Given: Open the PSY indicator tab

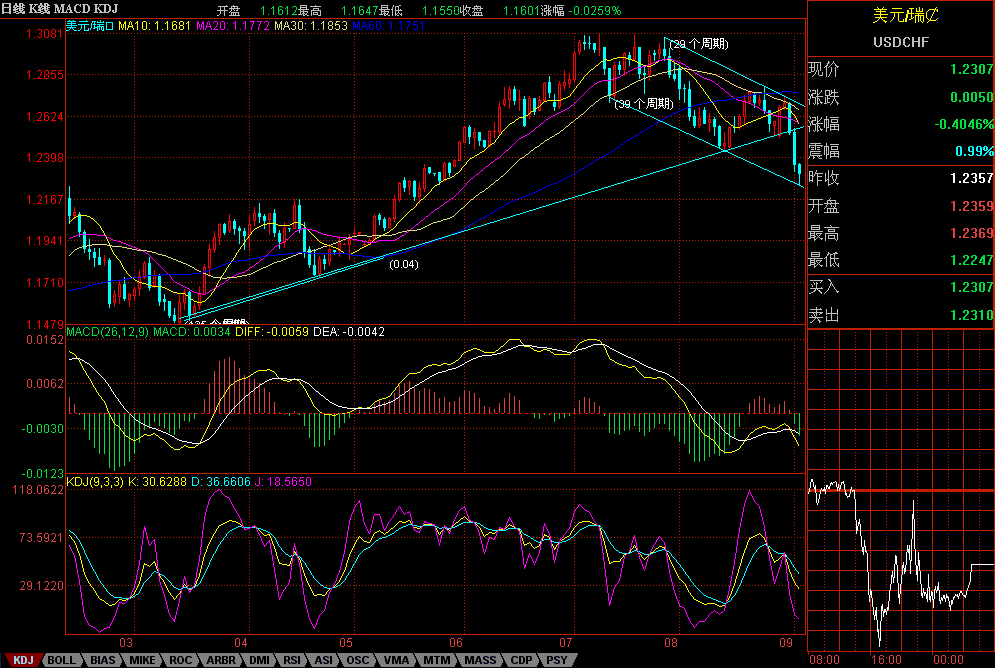Looking at the screenshot, I should [557, 660].
